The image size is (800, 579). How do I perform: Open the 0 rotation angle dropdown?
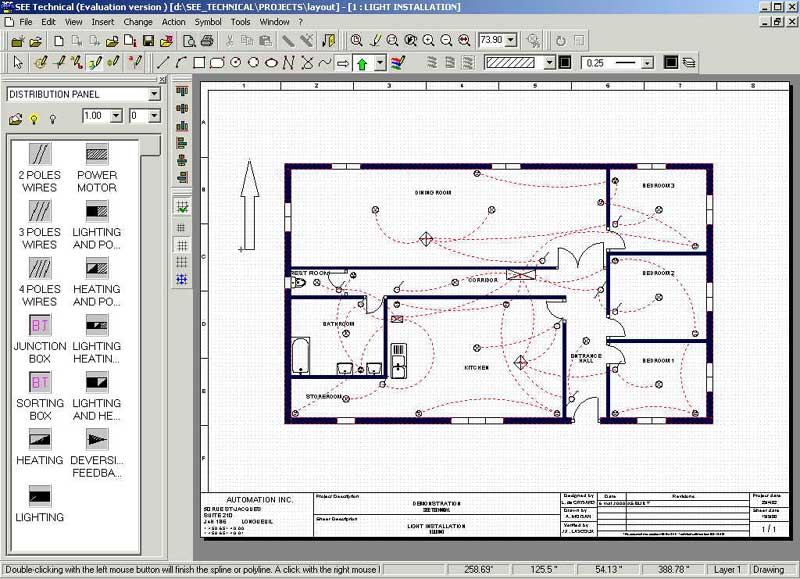point(154,116)
